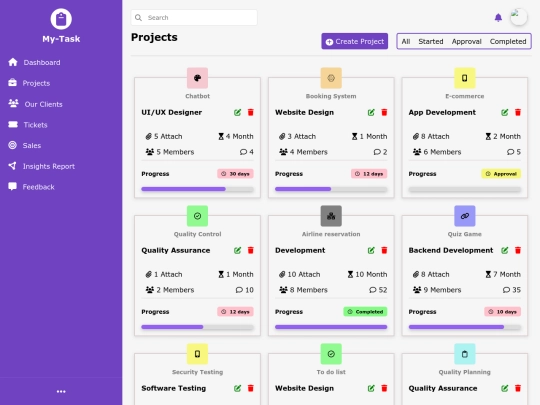Screen dimensions: 540x405
Task: Click the Create Project button
Action: tap(354, 41)
